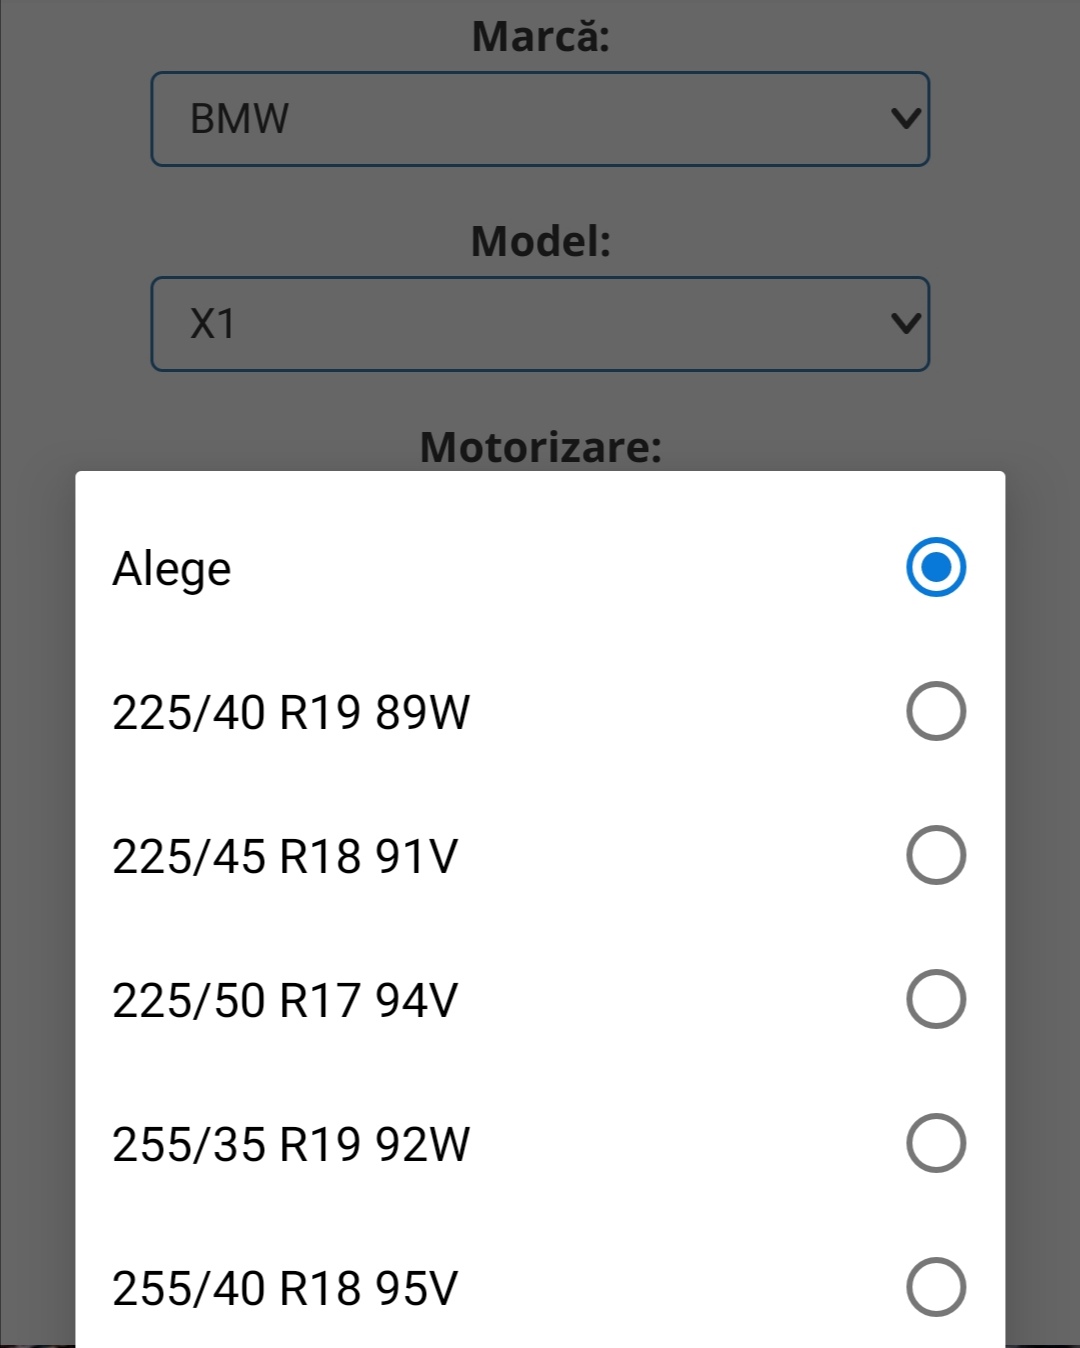Tick the radio button for 255/40 R18 95V
This screenshot has height=1348, width=1080.
(x=935, y=1287)
